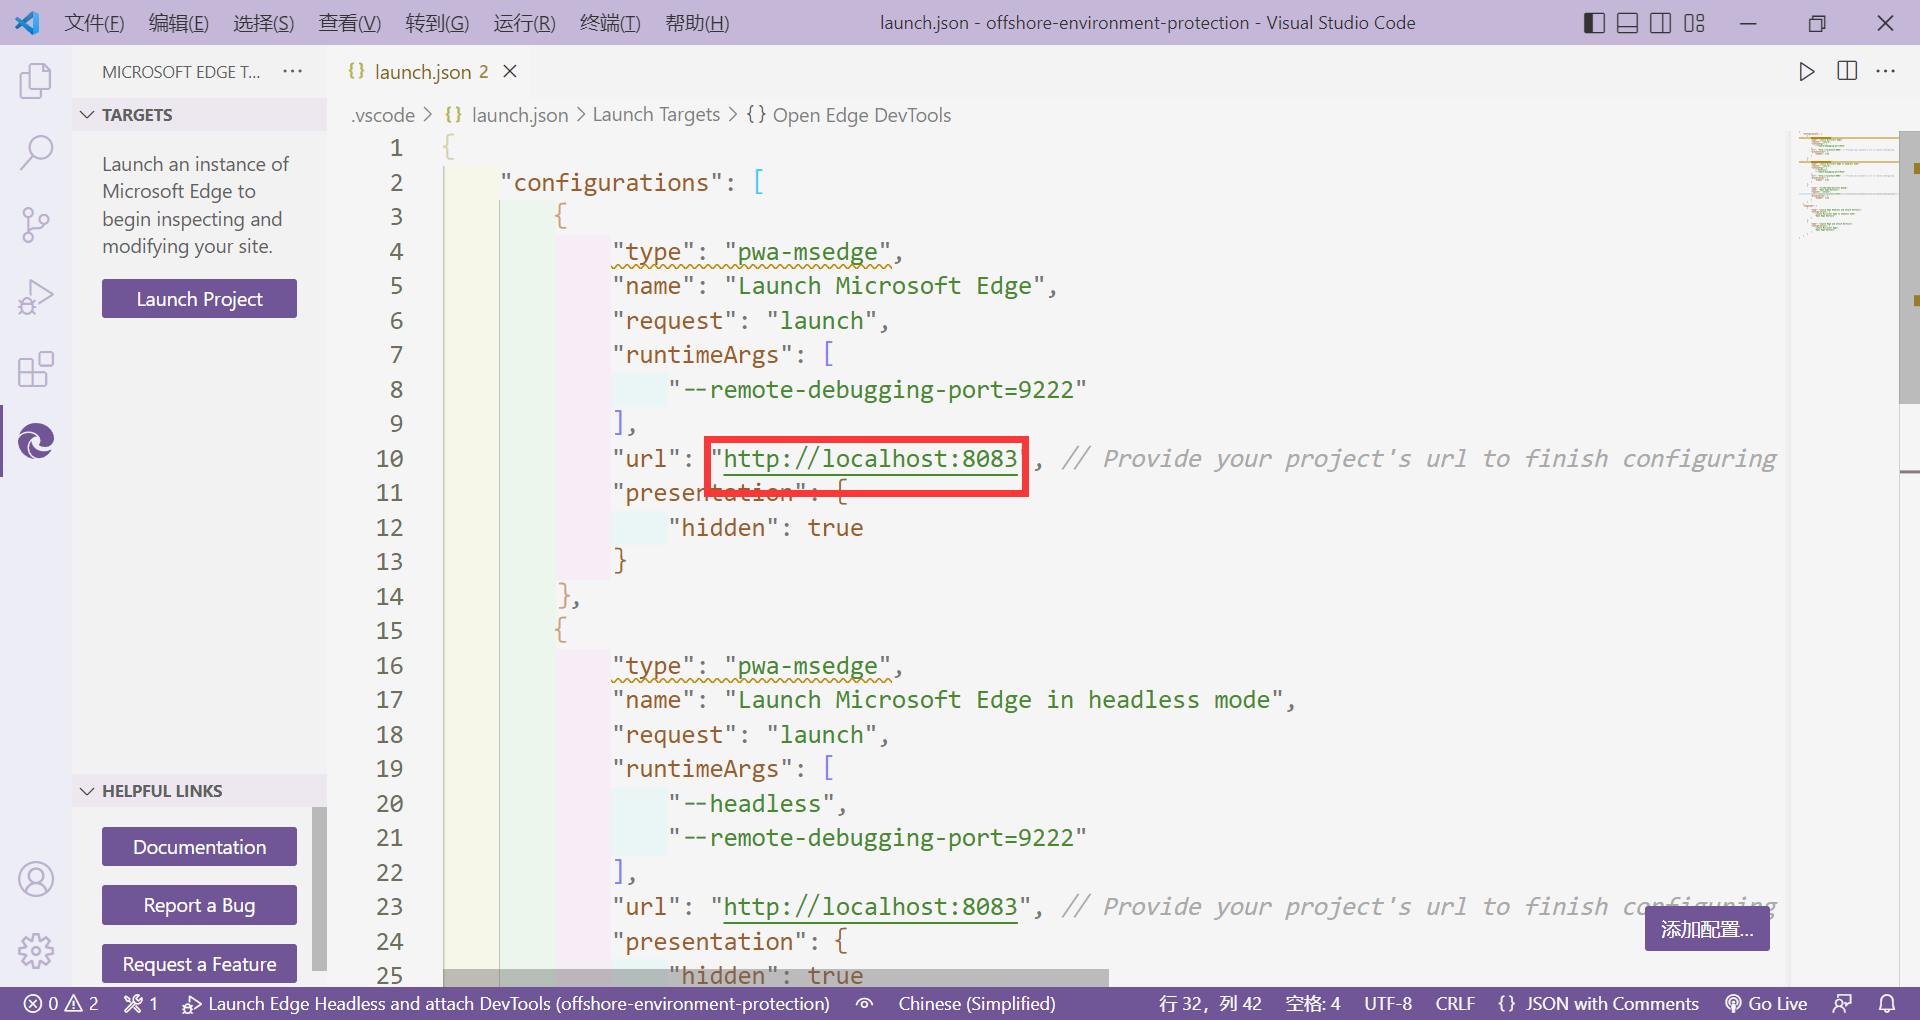
Task: Click Report a Bug button
Action: pyautogui.click(x=199, y=905)
